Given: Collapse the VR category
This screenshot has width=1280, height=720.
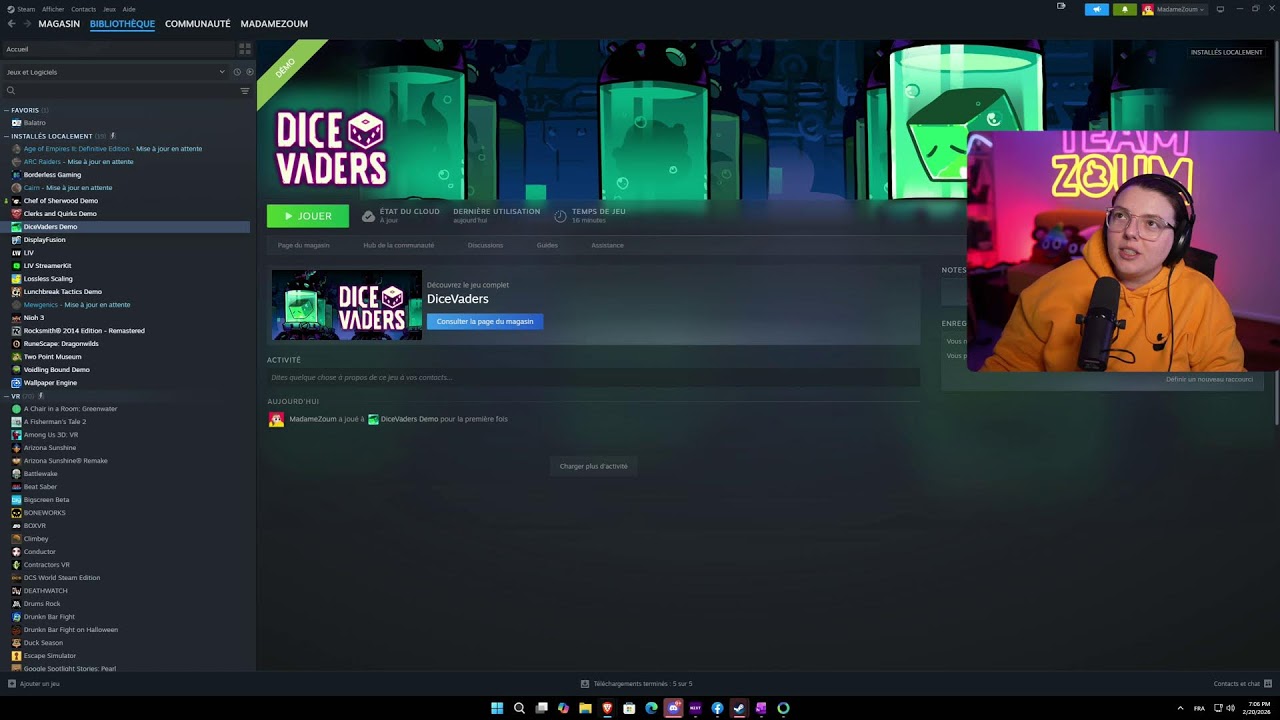Looking at the screenshot, I should [x=6, y=396].
